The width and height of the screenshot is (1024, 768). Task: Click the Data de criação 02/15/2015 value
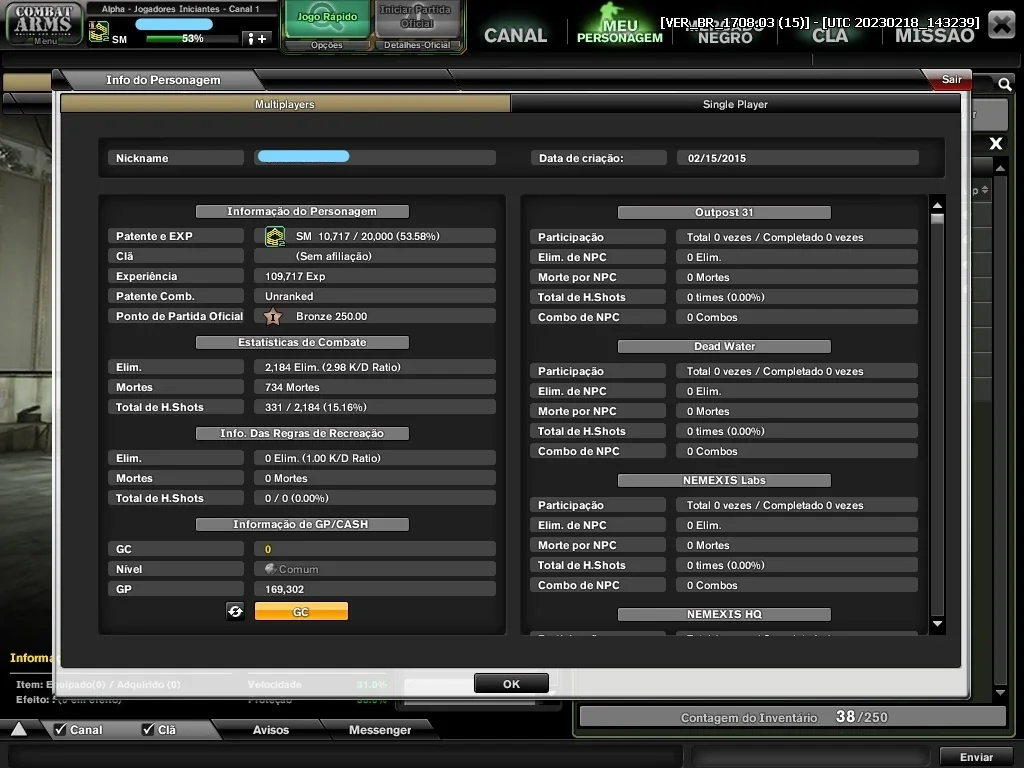(797, 158)
